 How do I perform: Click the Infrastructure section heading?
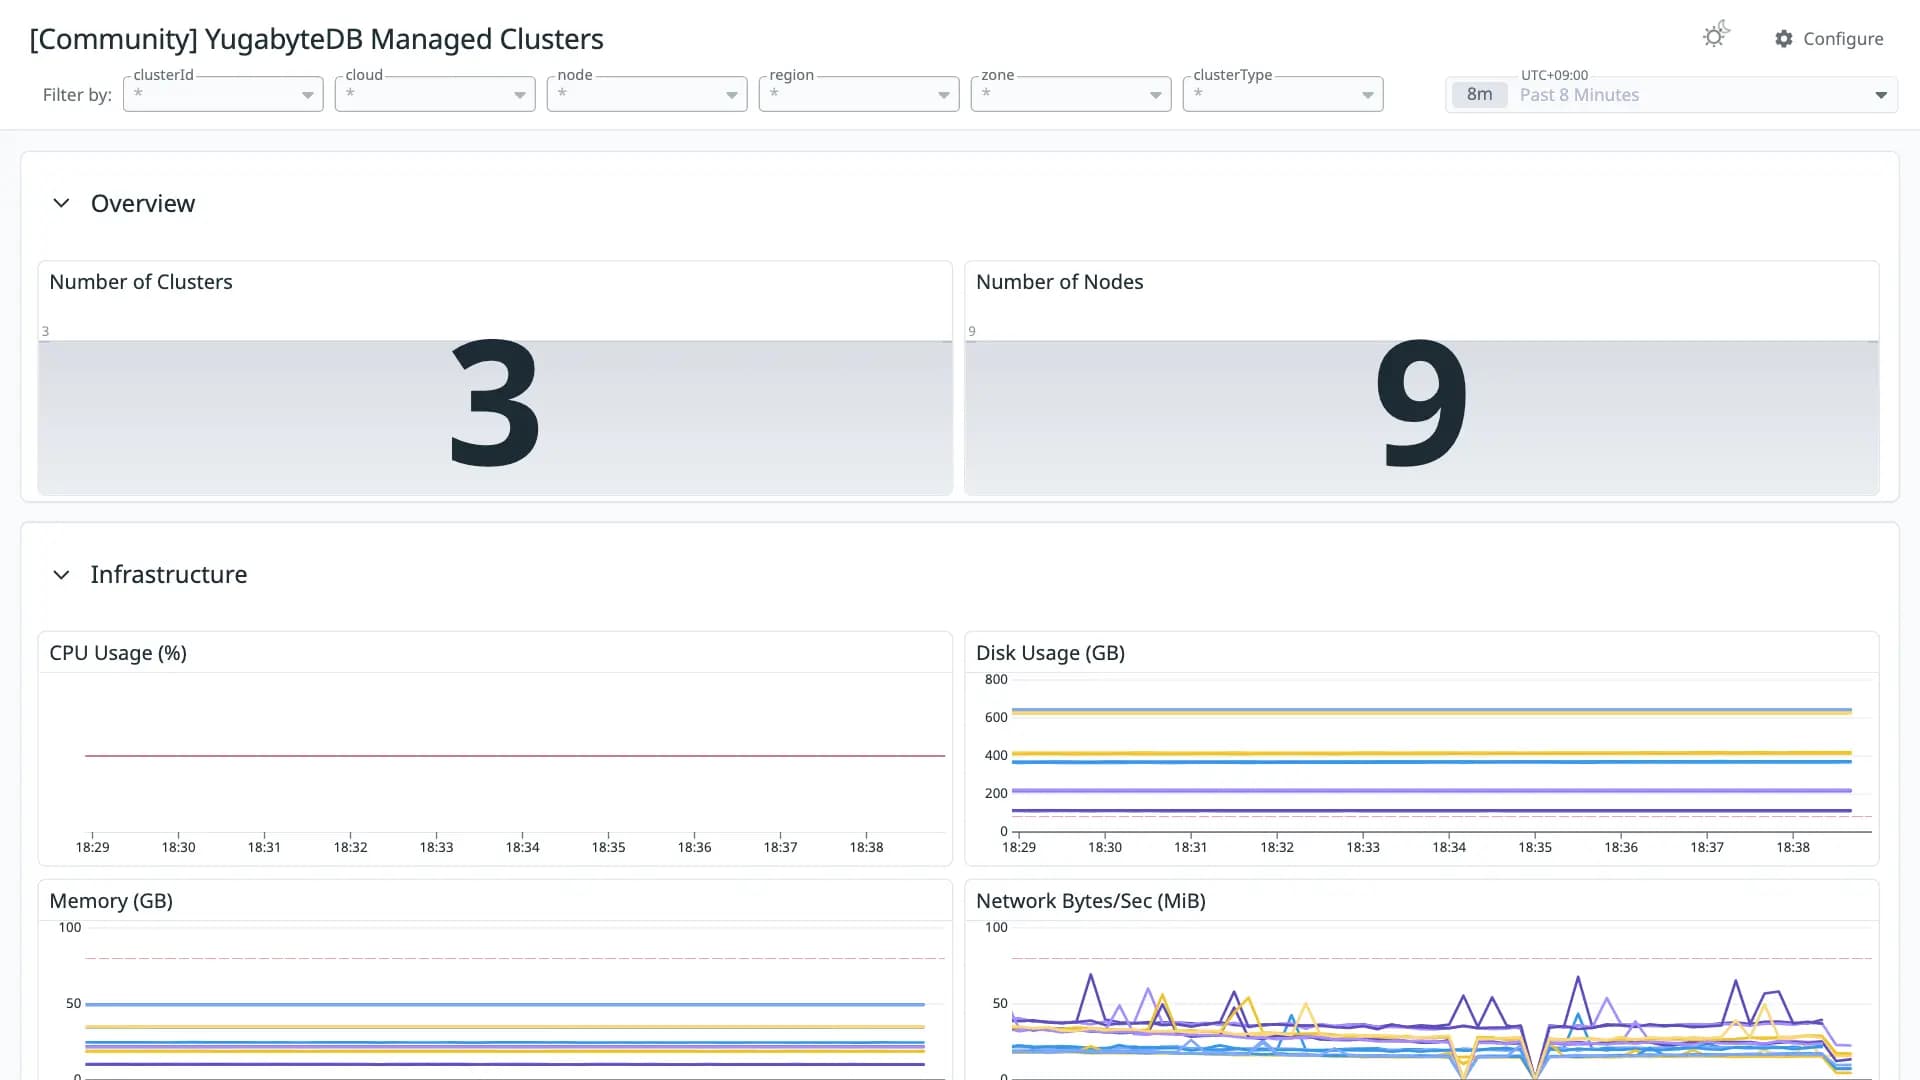coord(169,574)
